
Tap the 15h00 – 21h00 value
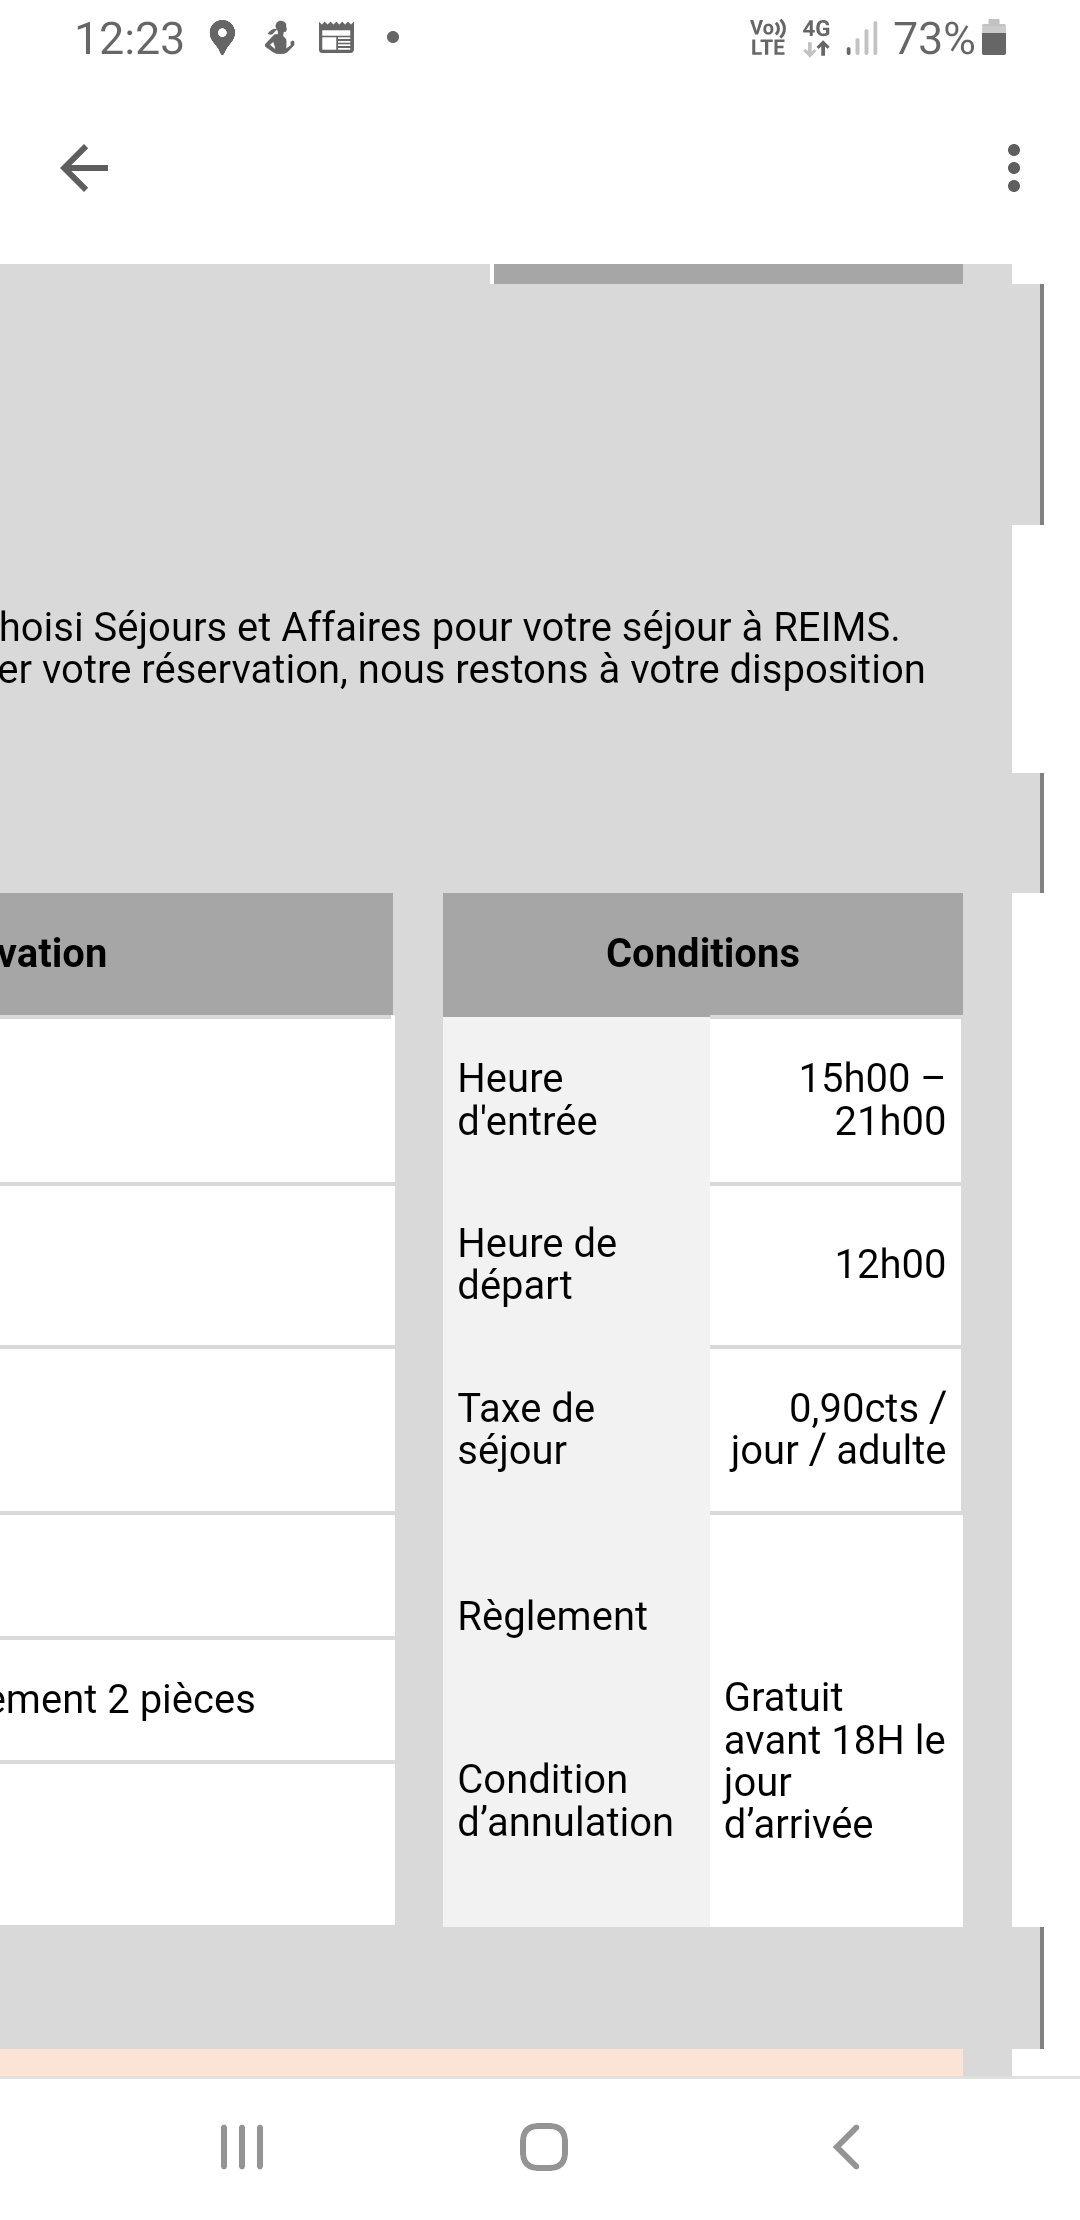click(872, 1100)
